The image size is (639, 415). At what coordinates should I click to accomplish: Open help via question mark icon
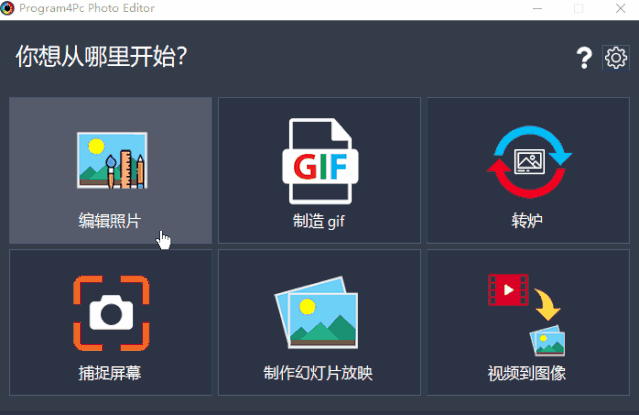(584, 58)
